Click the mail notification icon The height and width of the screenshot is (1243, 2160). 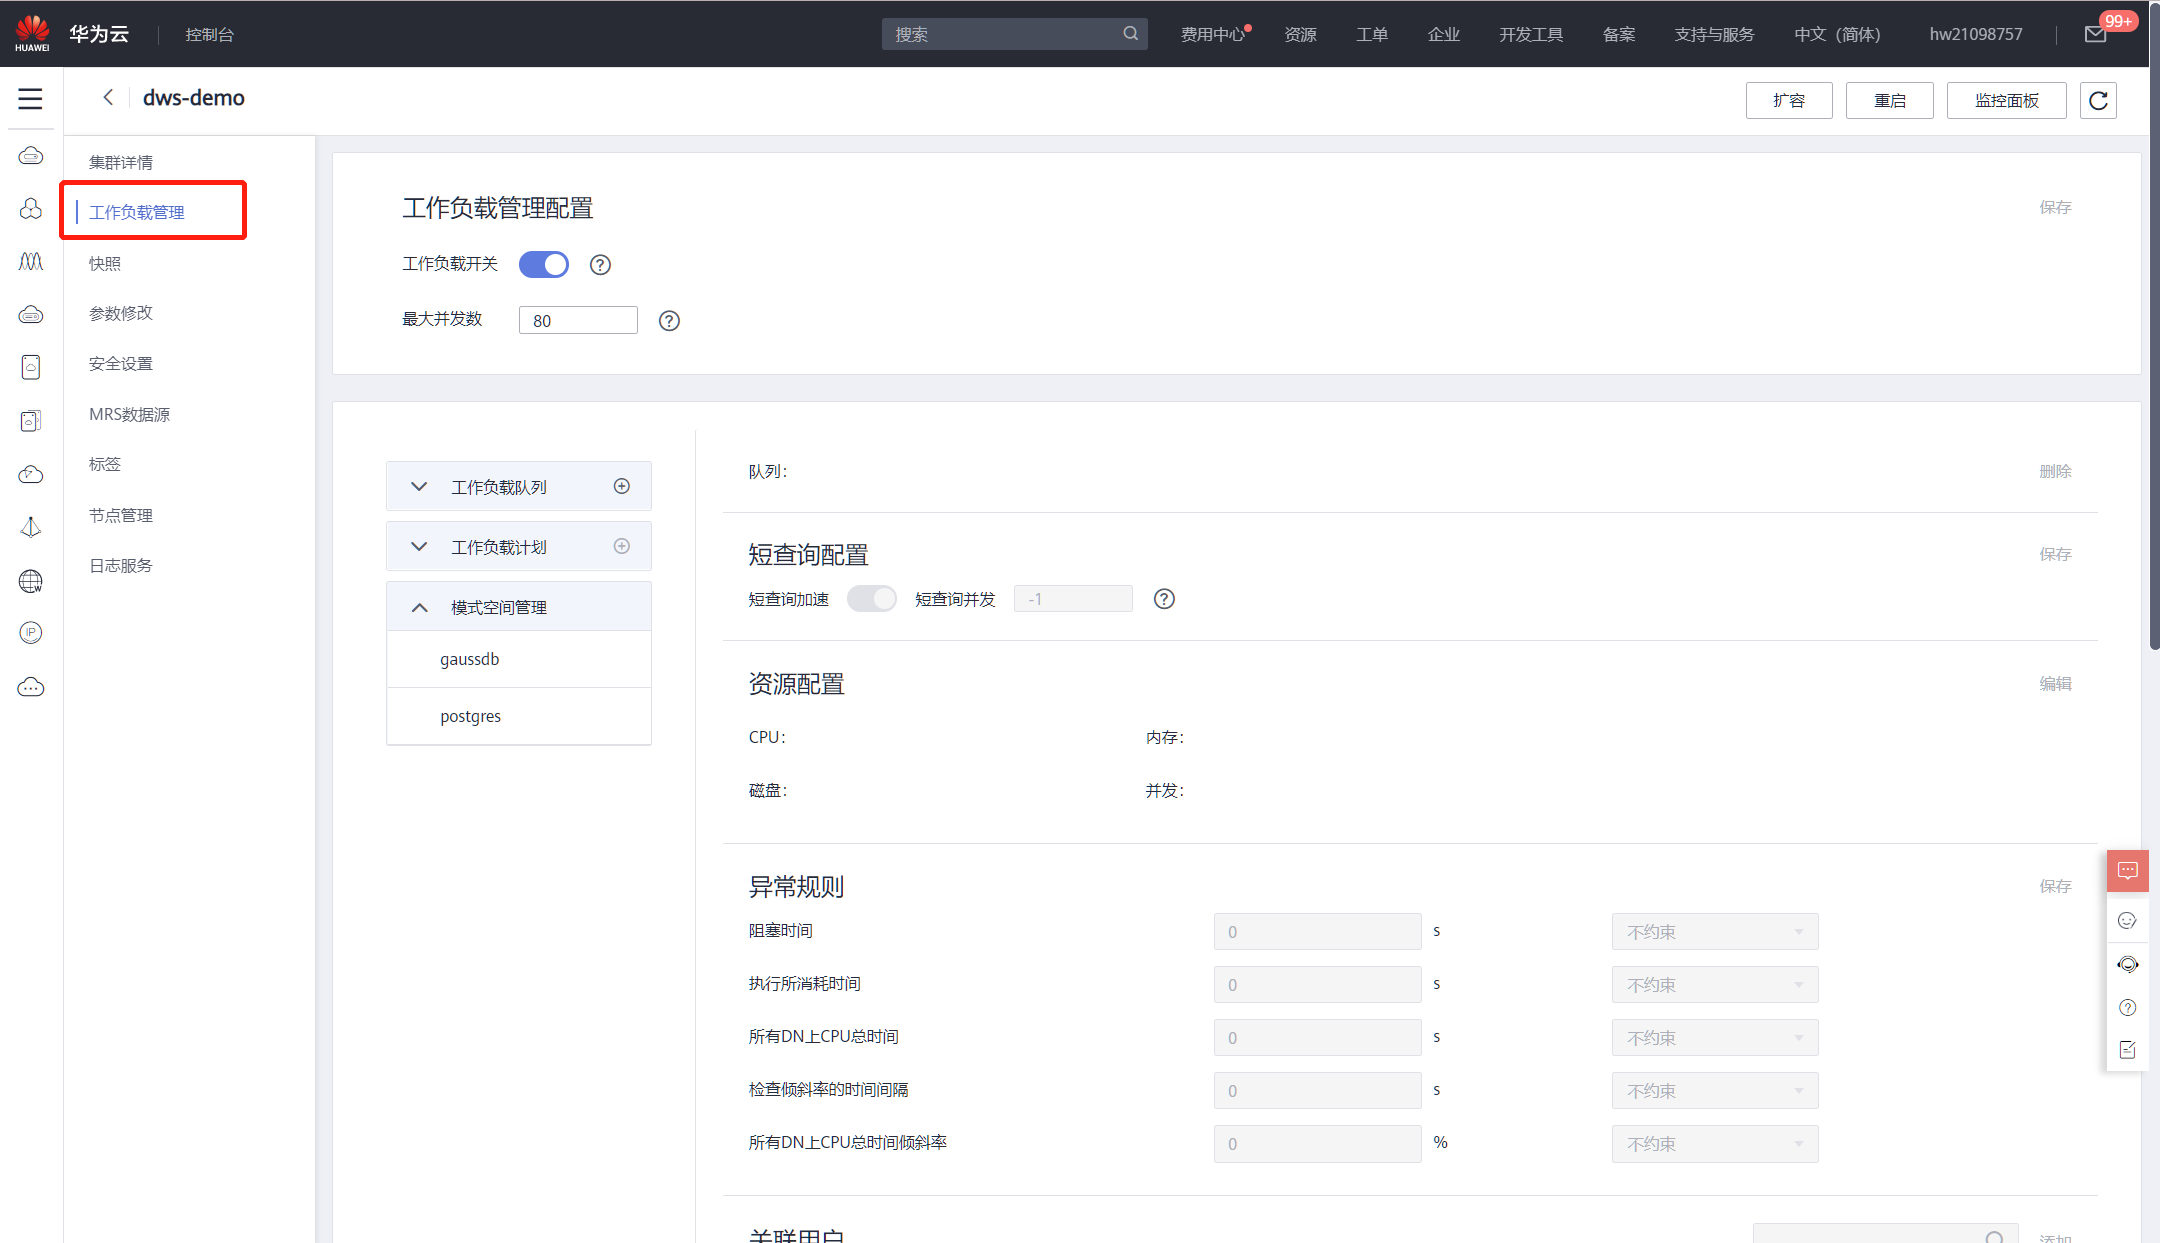coord(2095,35)
